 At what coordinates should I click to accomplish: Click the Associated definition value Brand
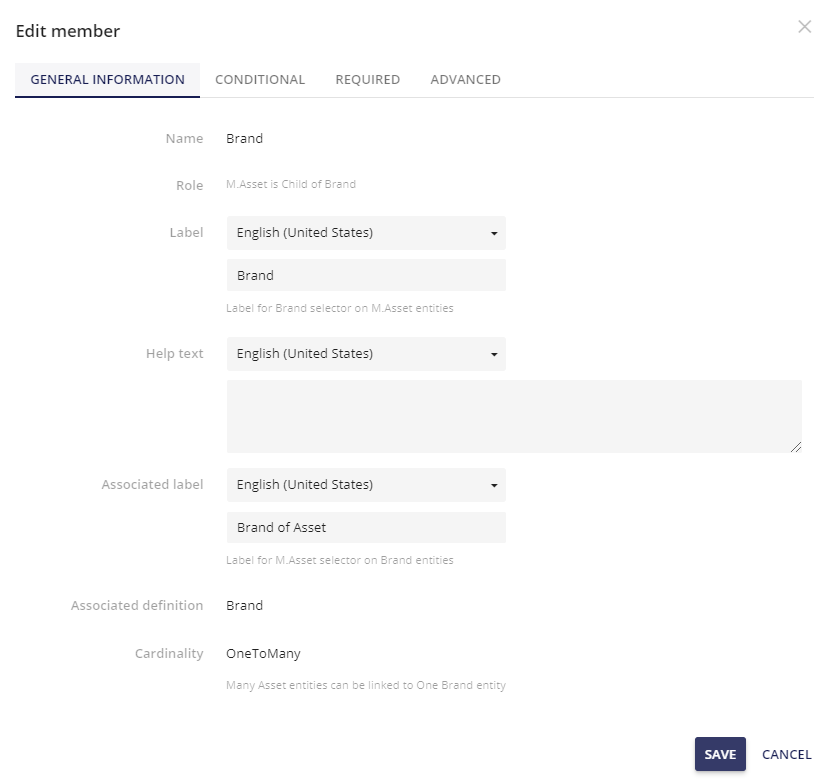(244, 605)
